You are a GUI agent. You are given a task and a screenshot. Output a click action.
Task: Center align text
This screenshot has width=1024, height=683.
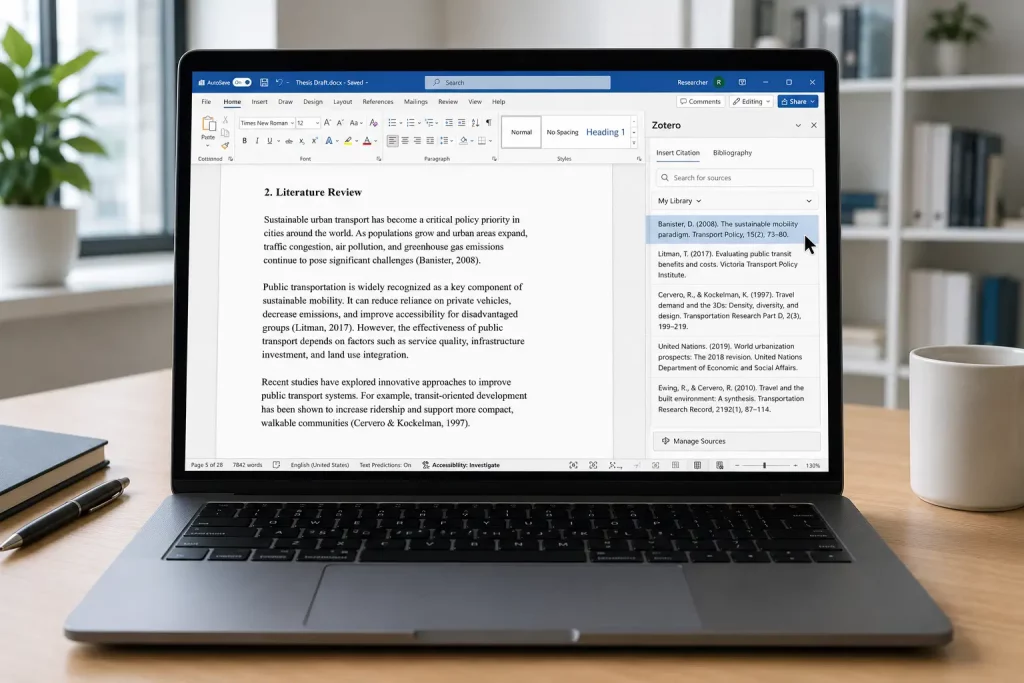[x=405, y=140]
